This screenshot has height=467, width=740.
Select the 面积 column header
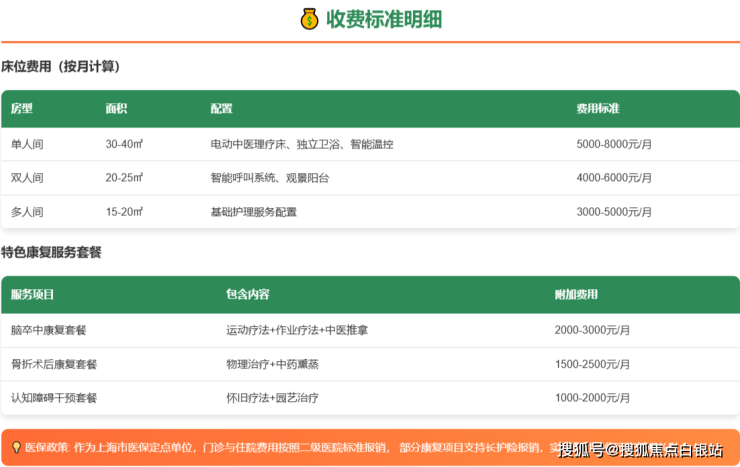tap(116, 108)
